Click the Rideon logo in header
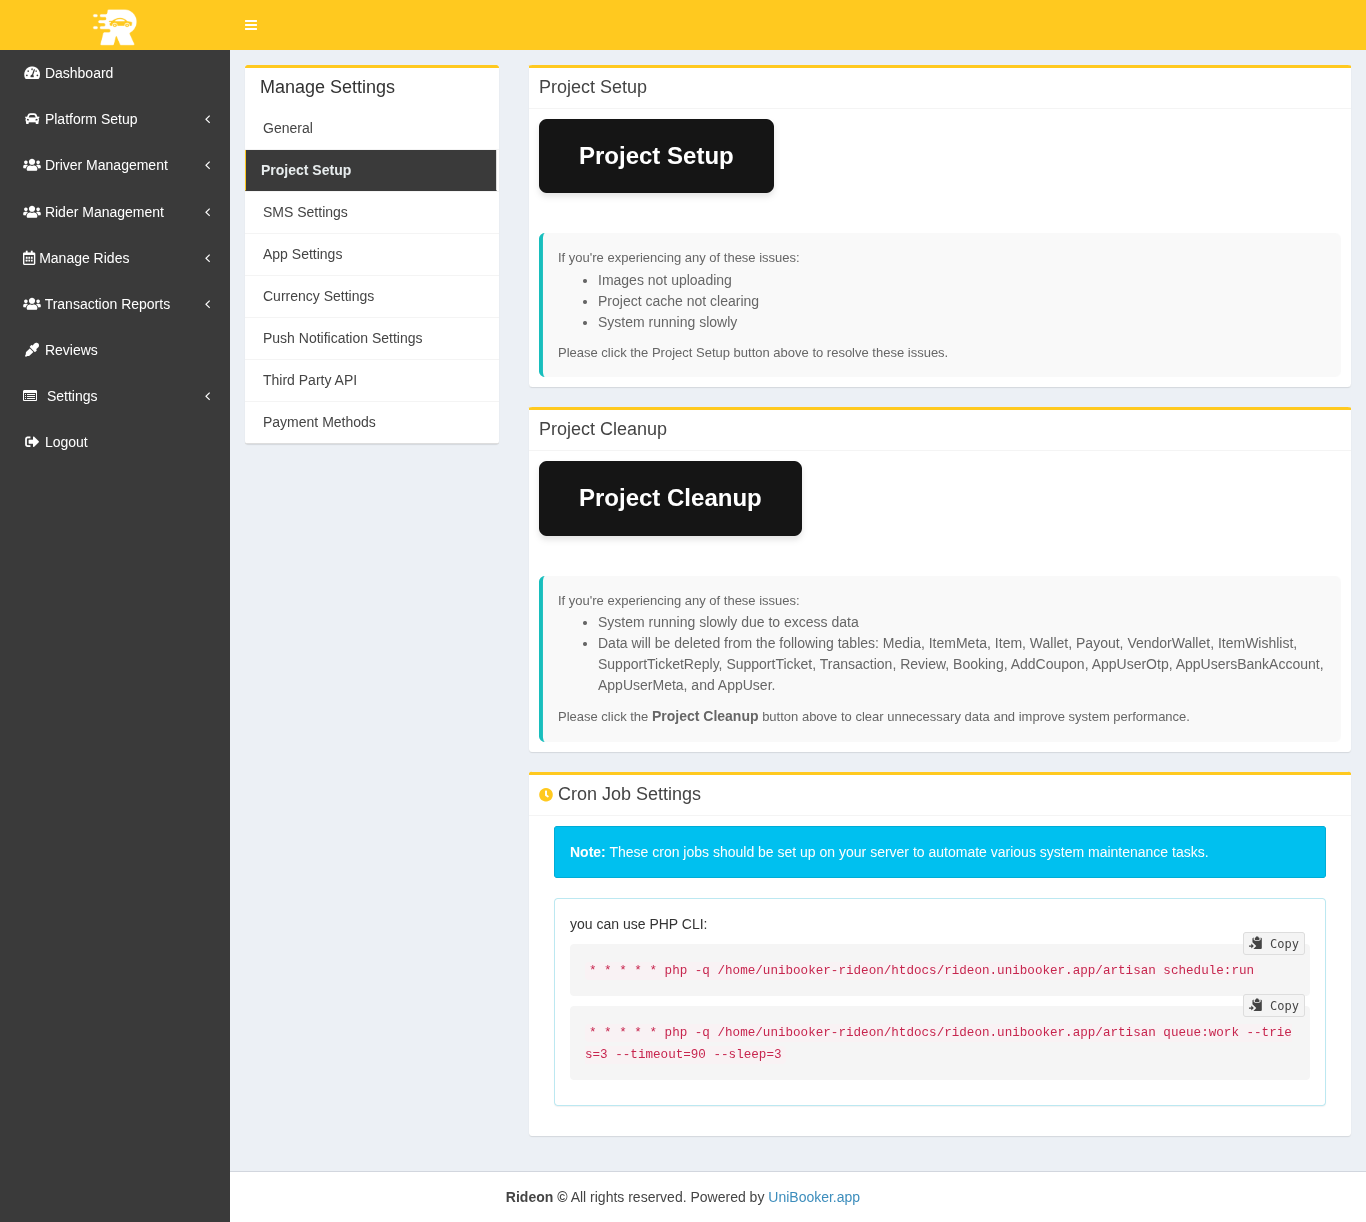This screenshot has width=1366, height=1222. click(x=115, y=26)
